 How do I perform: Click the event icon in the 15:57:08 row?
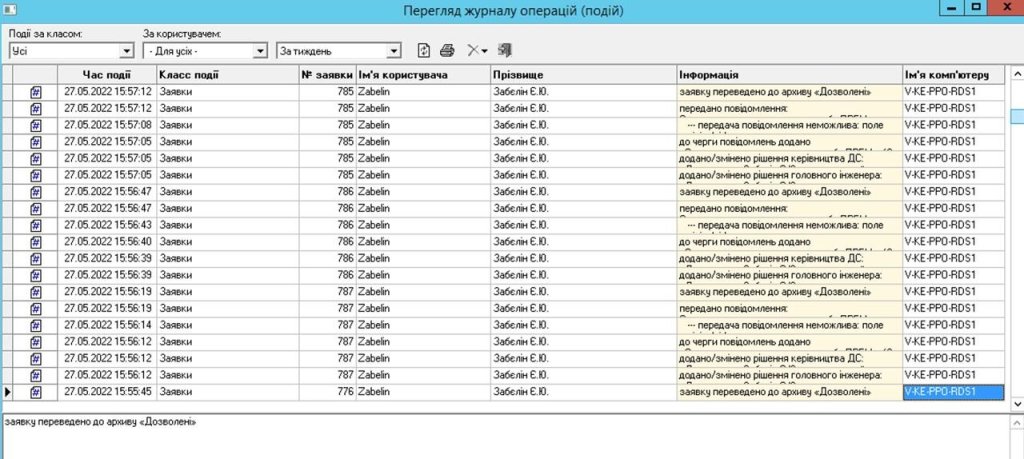tap(36, 125)
